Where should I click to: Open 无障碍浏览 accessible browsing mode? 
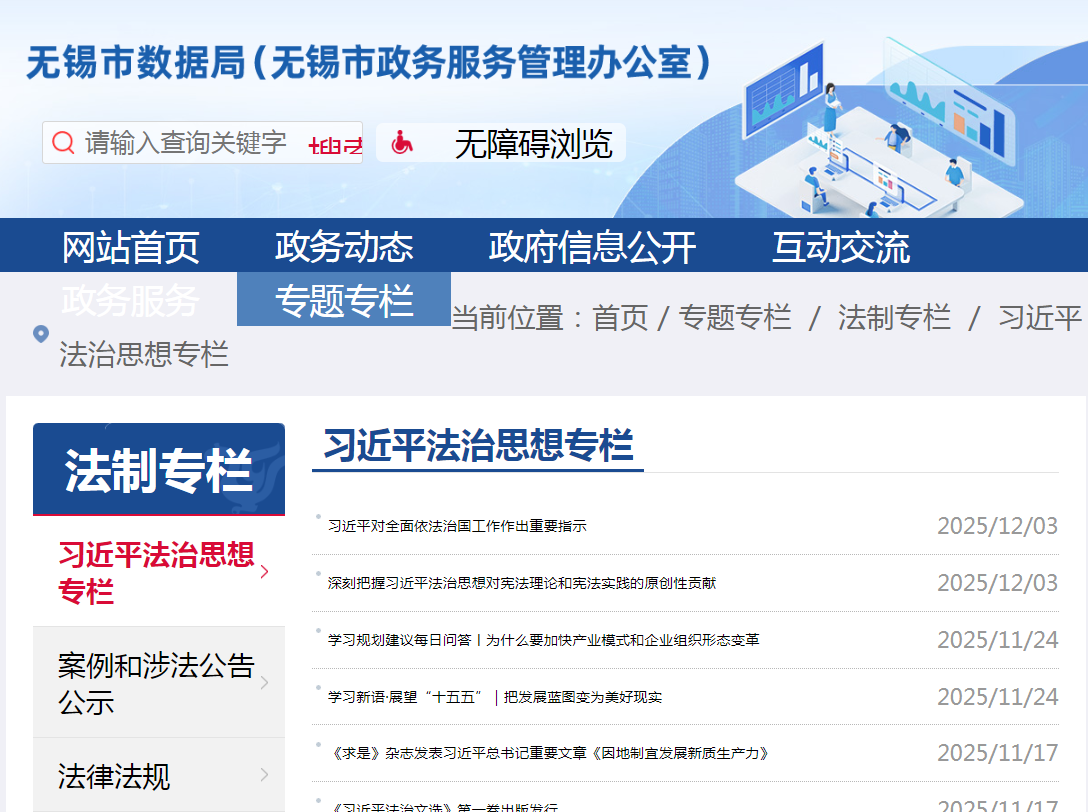coord(532,144)
